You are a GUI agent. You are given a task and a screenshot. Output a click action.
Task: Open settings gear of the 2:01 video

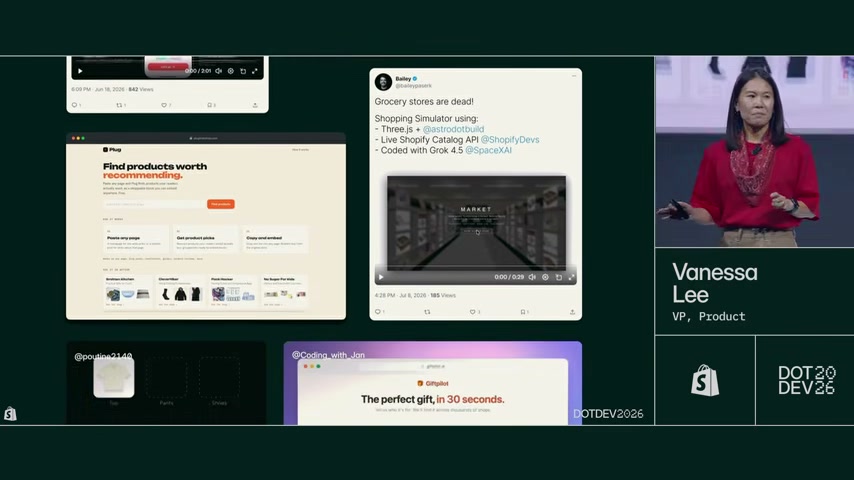231,71
